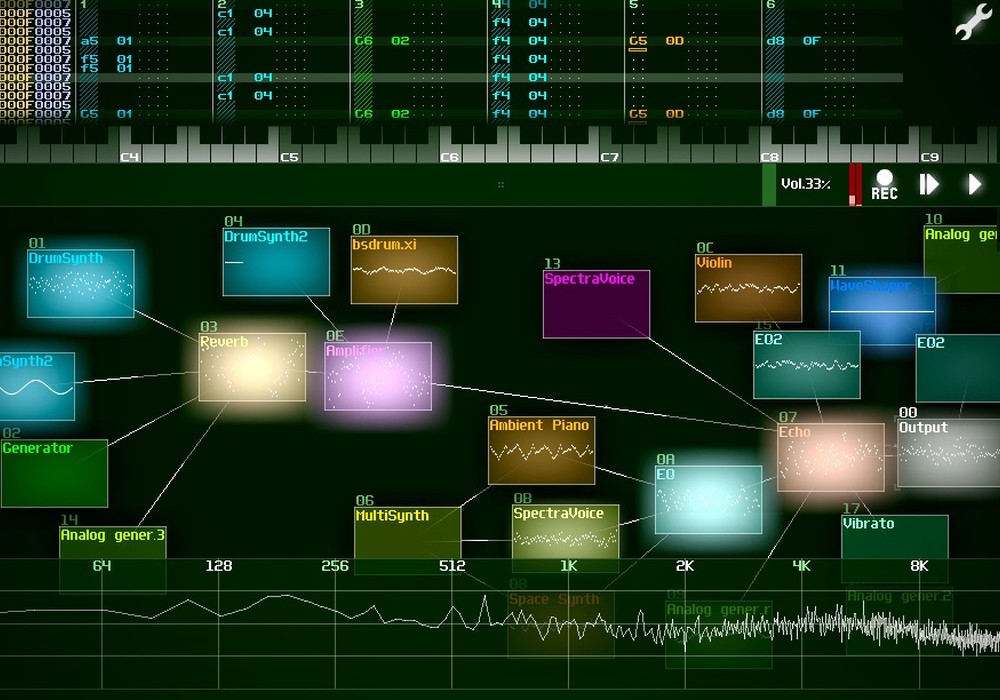Open the wrench settings menu
This screenshot has width=1000, height=700.
[x=970, y=22]
